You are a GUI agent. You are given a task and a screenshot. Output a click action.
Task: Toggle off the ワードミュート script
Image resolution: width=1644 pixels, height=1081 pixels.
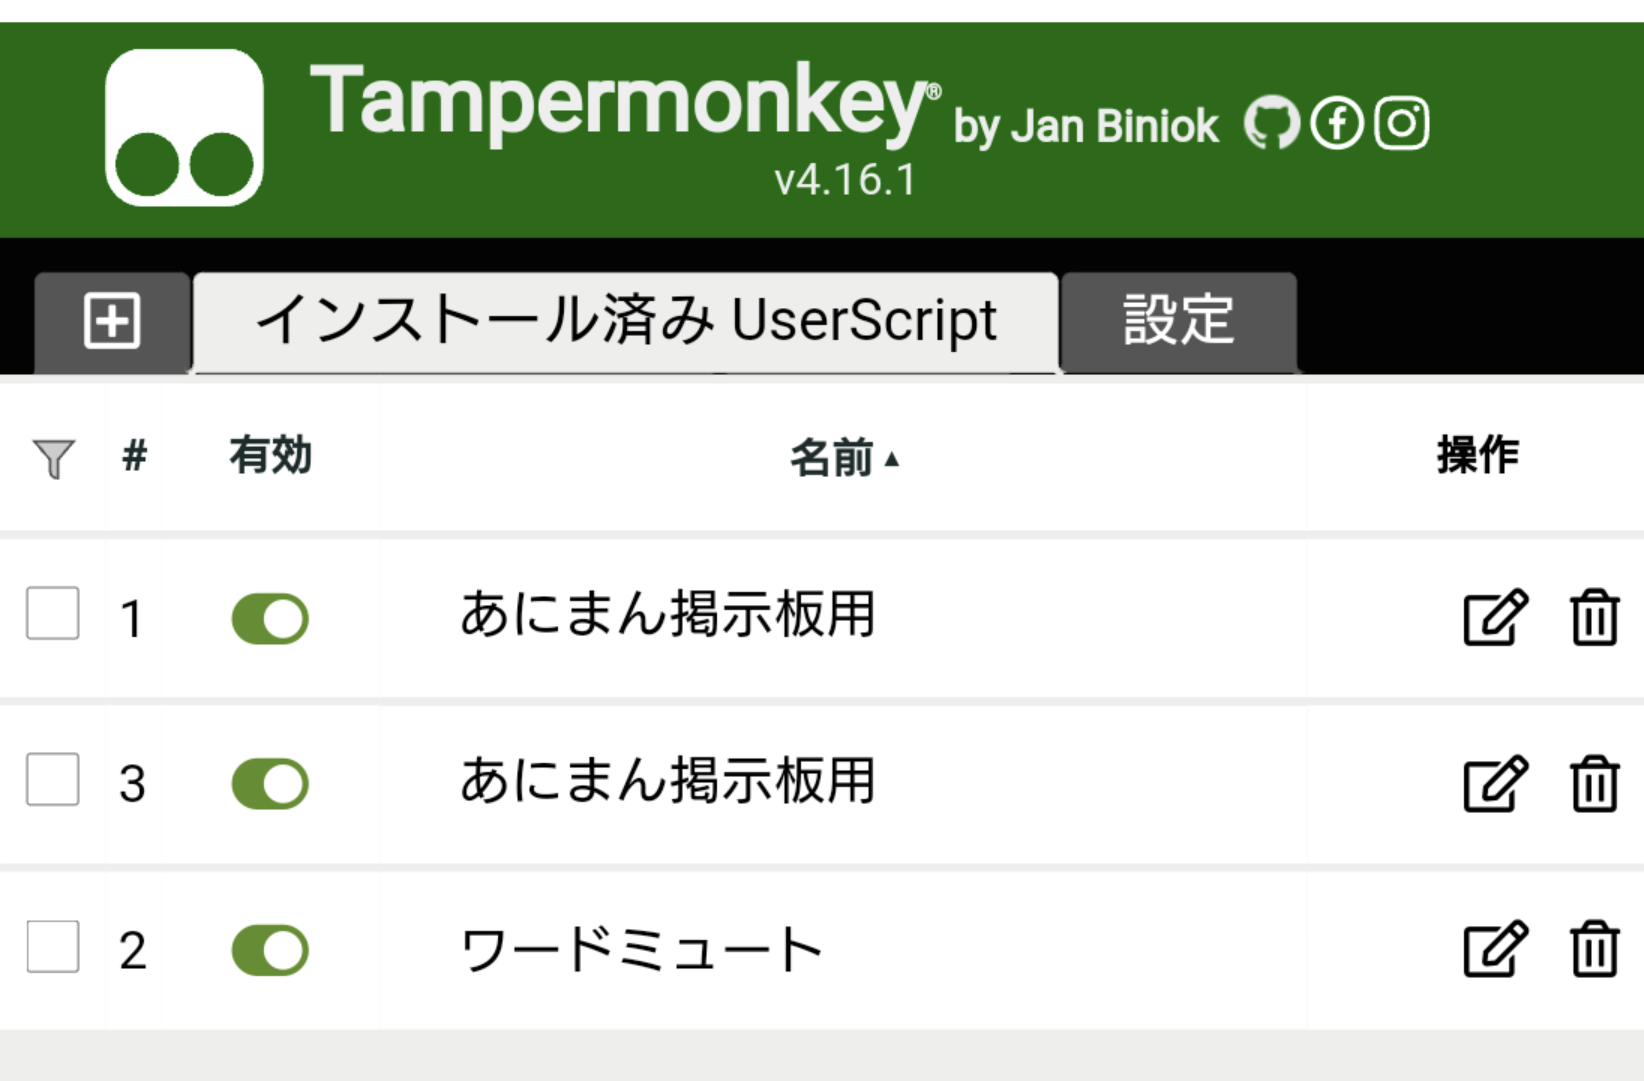270,950
